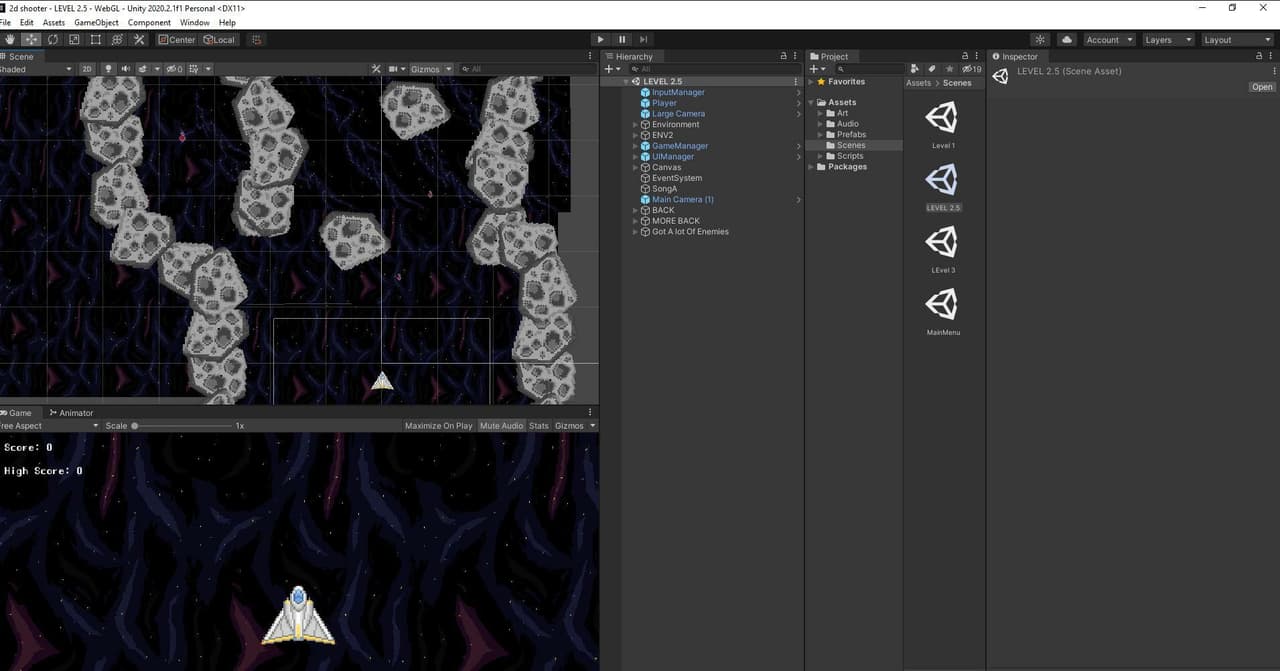Select the Hand tool
This screenshot has height=671, width=1280.
click(10, 40)
